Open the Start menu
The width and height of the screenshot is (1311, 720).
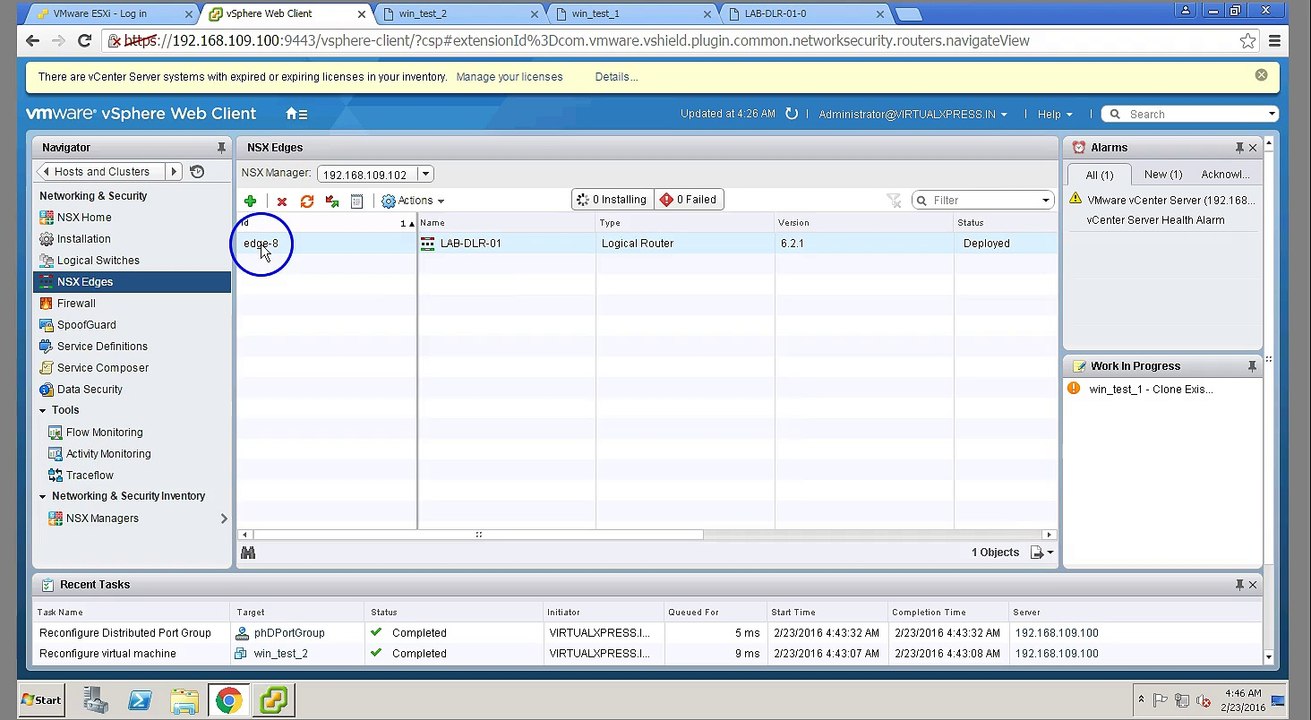pos(42,700)
